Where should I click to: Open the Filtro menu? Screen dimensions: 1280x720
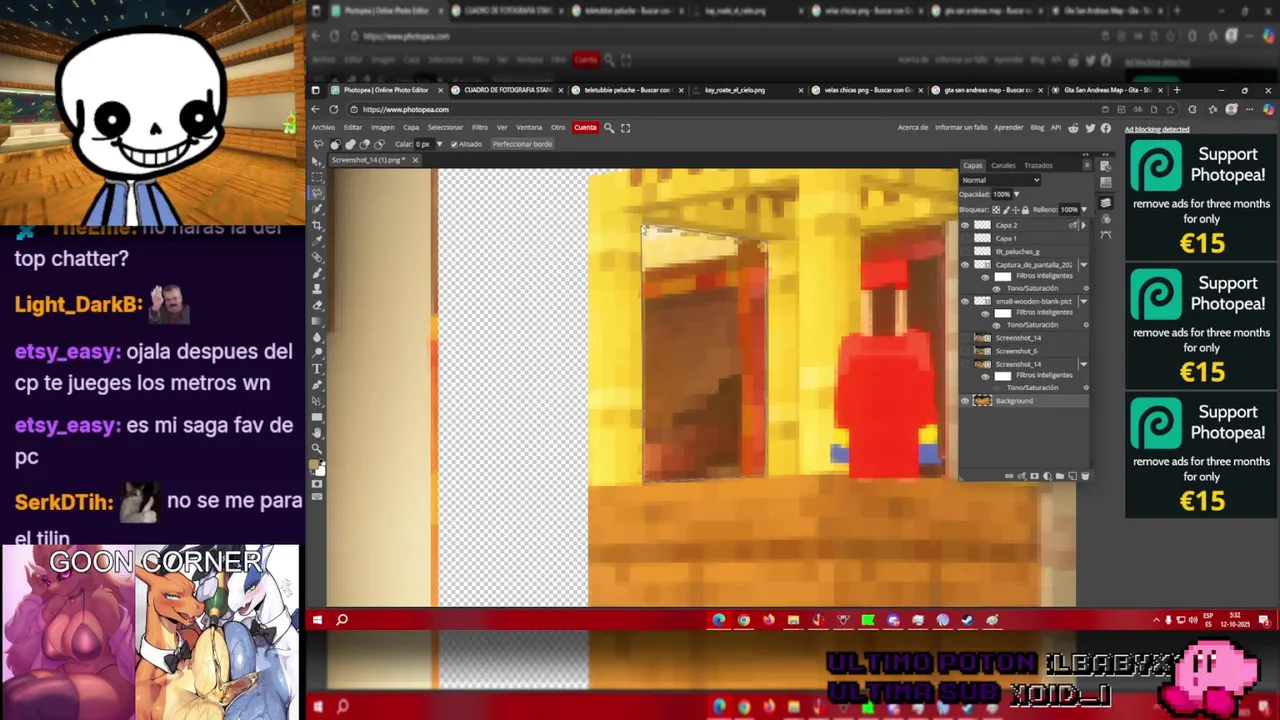[480, 127]
